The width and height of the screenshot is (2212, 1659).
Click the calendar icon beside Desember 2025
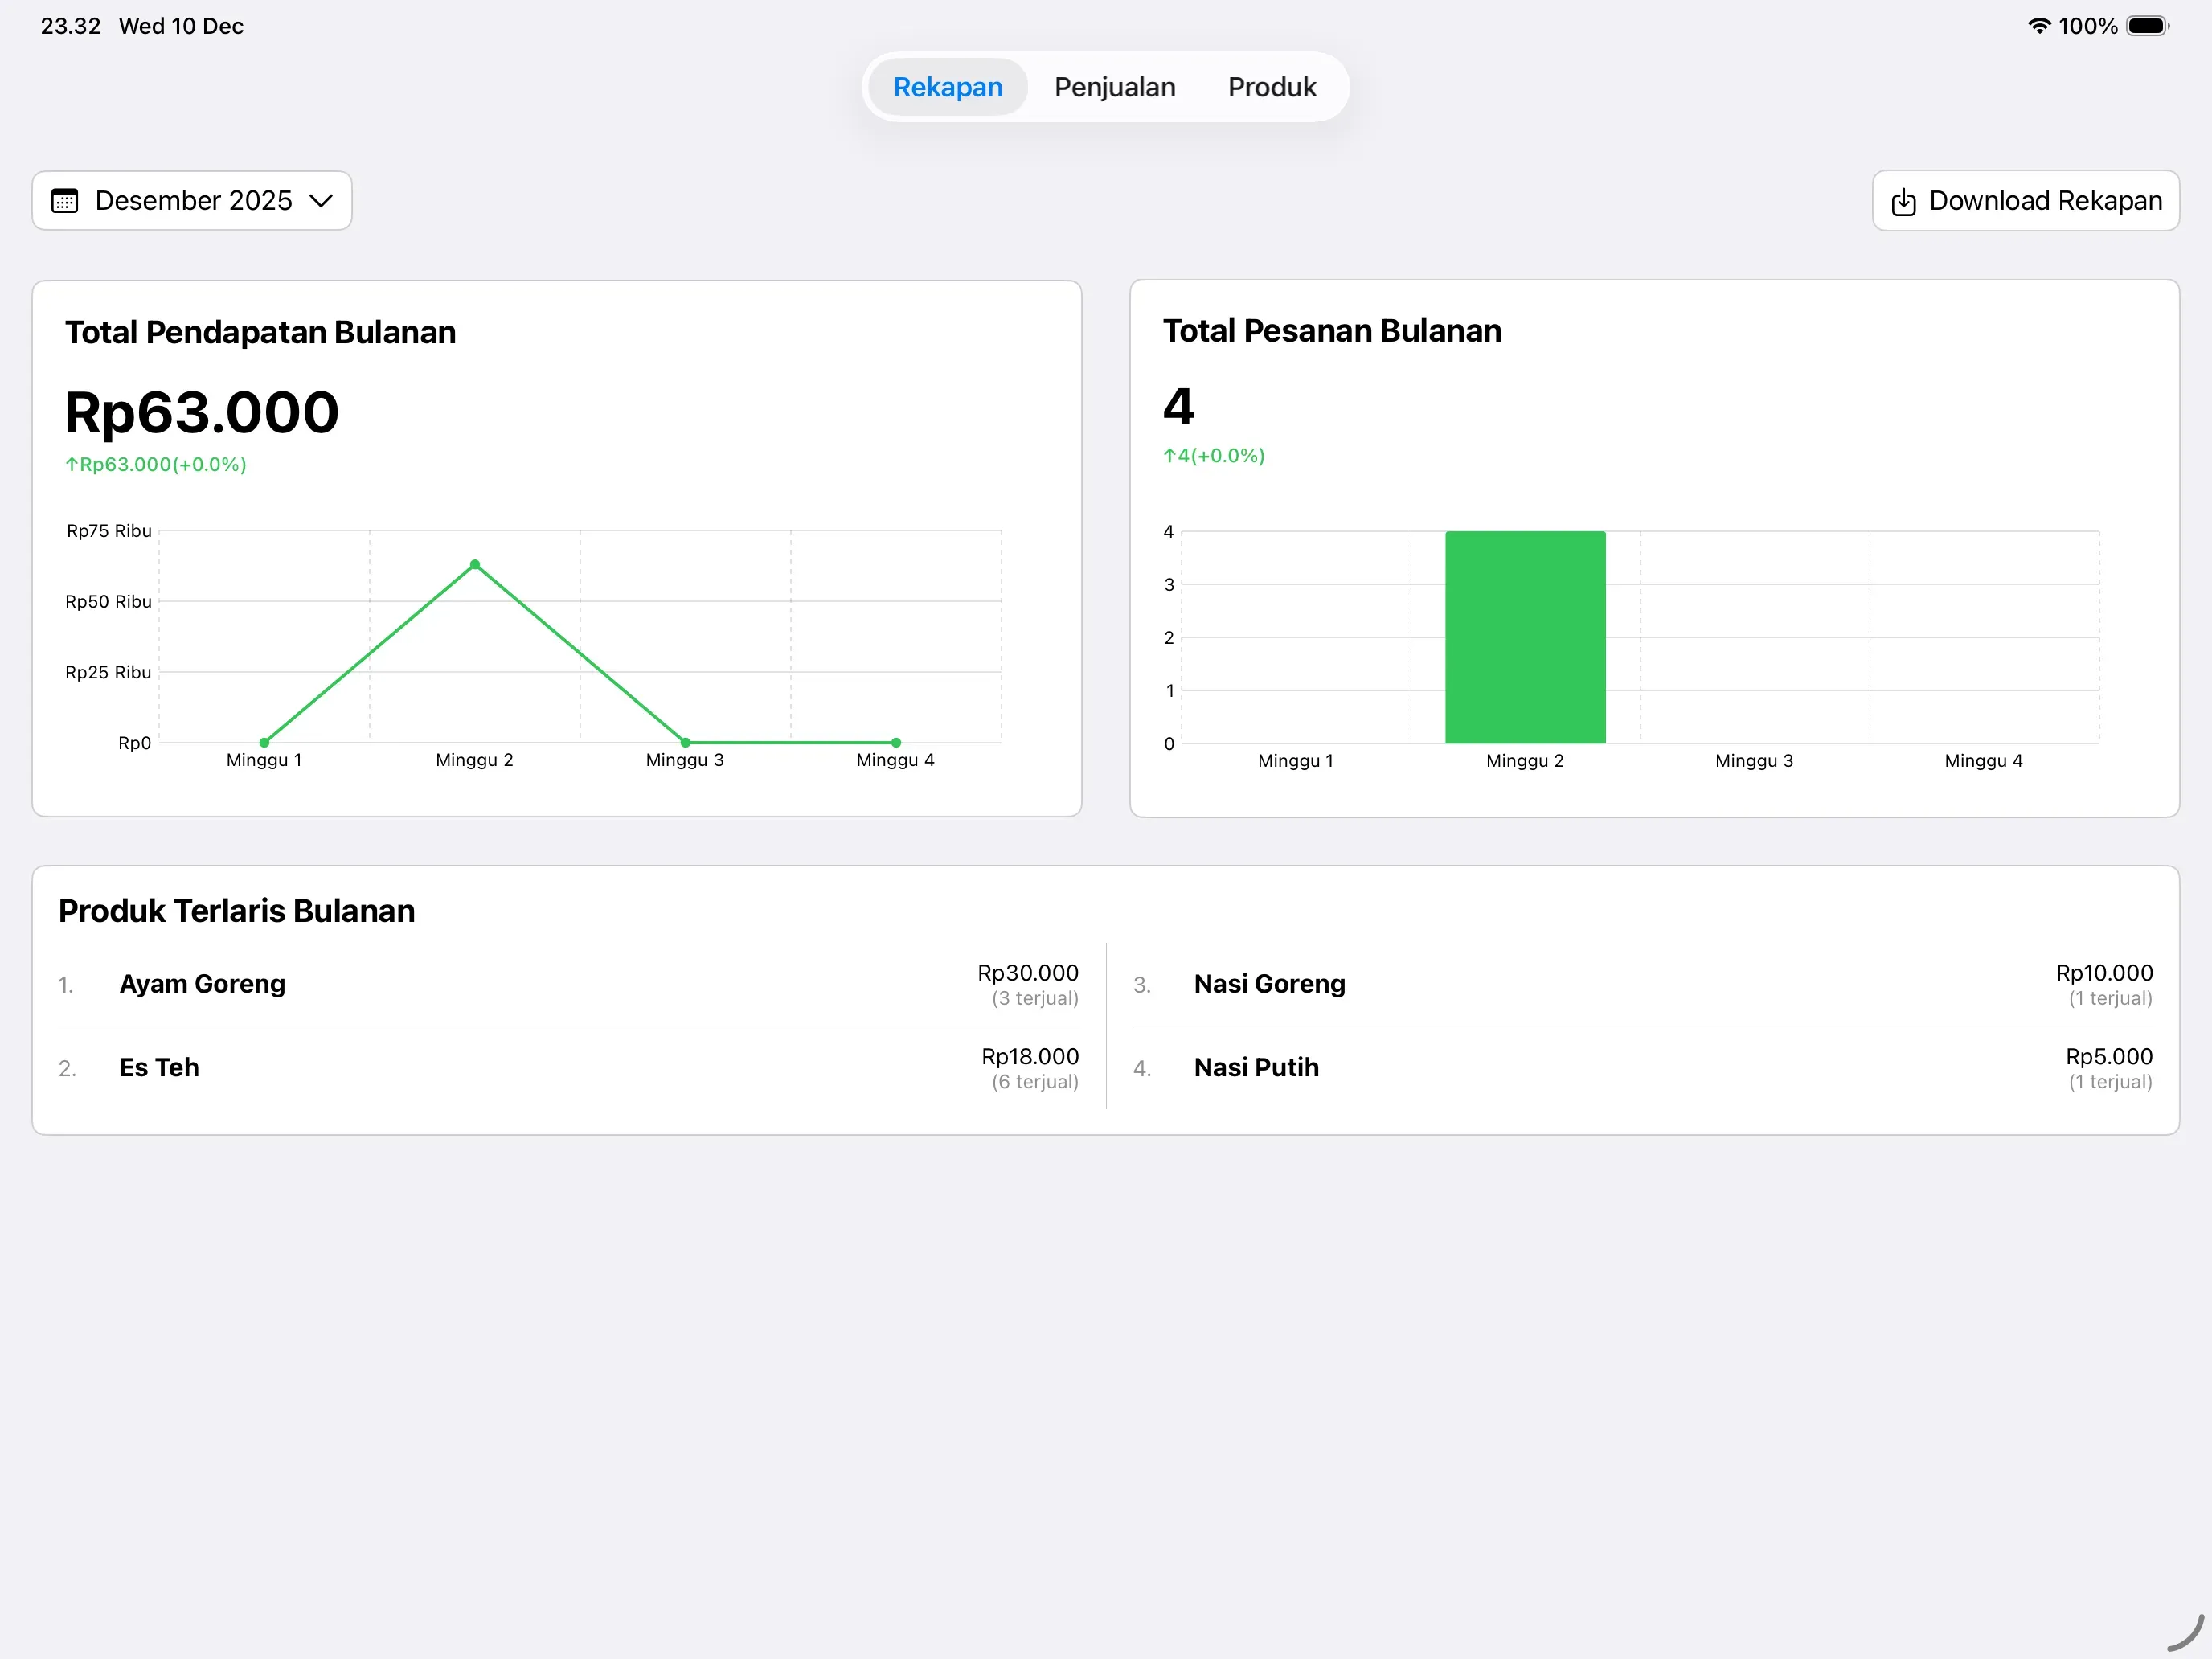click(x=65, y=201)
